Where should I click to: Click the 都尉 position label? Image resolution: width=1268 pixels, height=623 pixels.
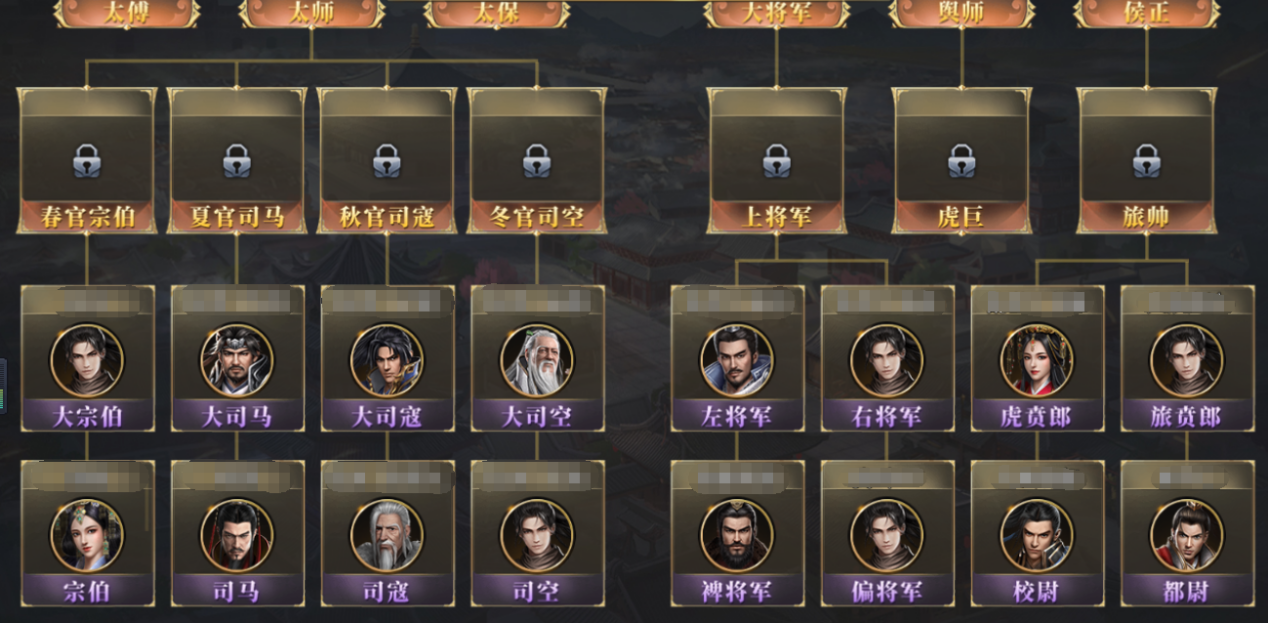1187,591
